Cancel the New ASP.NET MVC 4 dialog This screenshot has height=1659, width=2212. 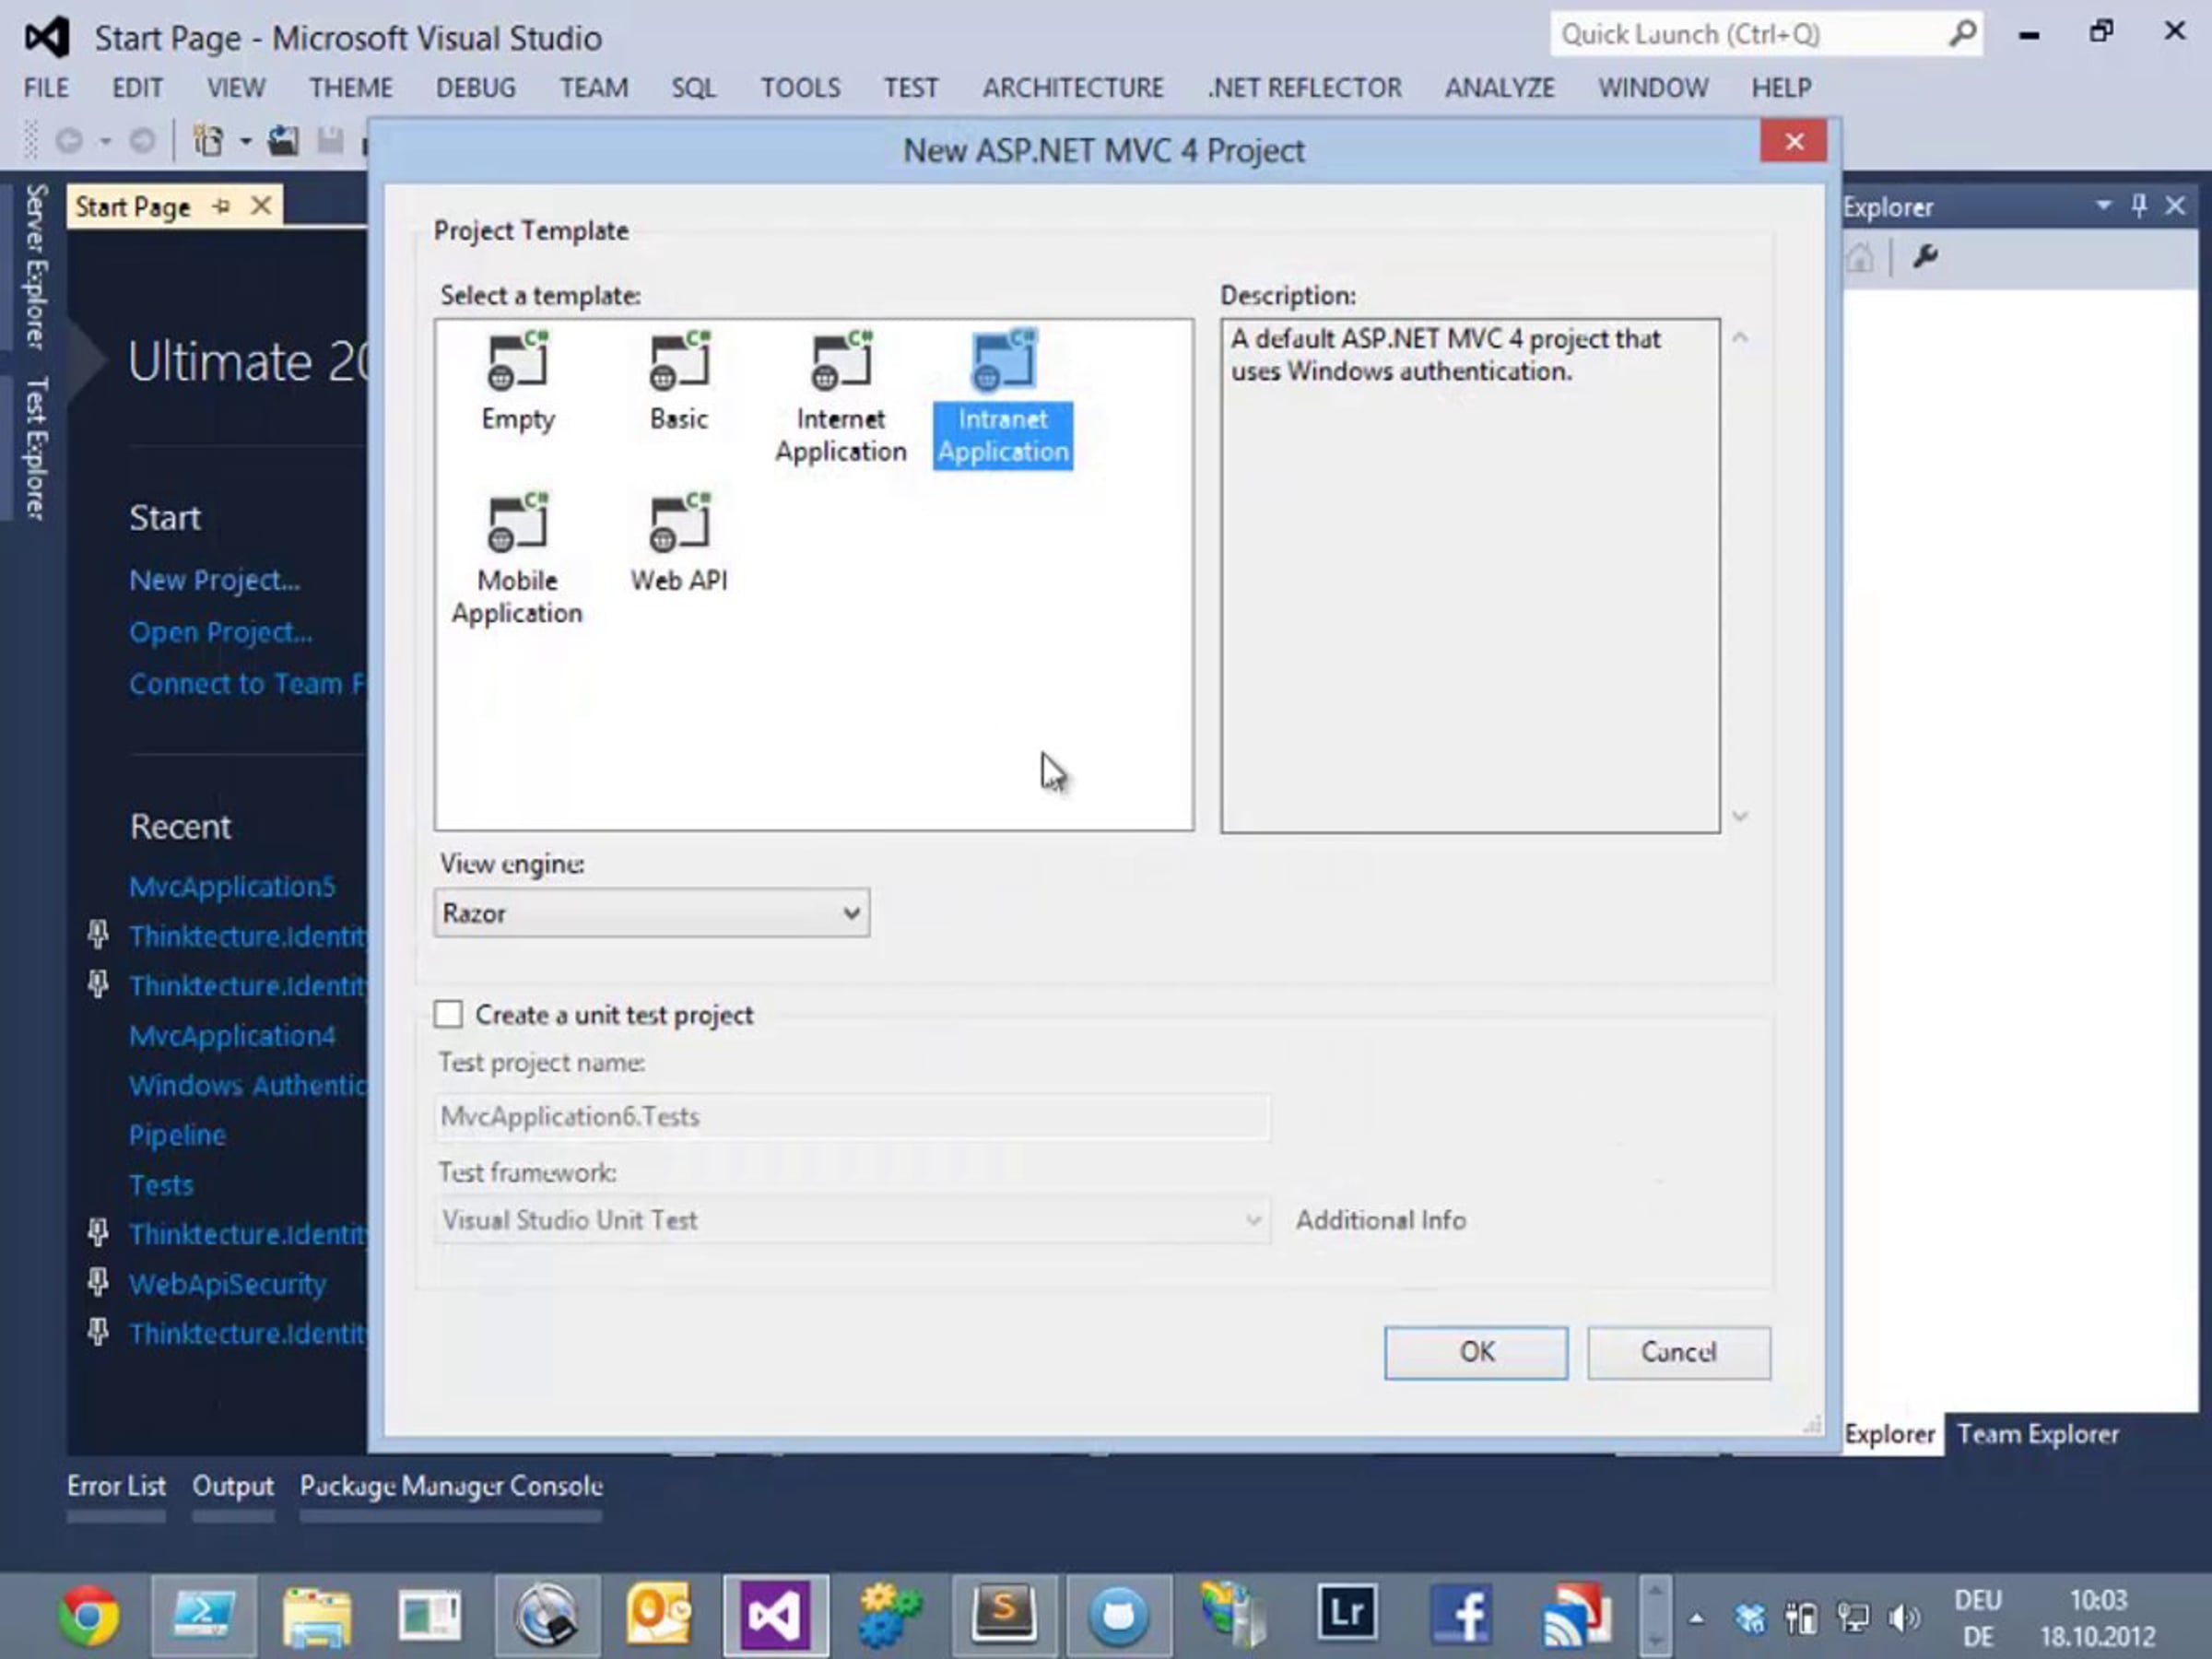coord(1679,1352)
